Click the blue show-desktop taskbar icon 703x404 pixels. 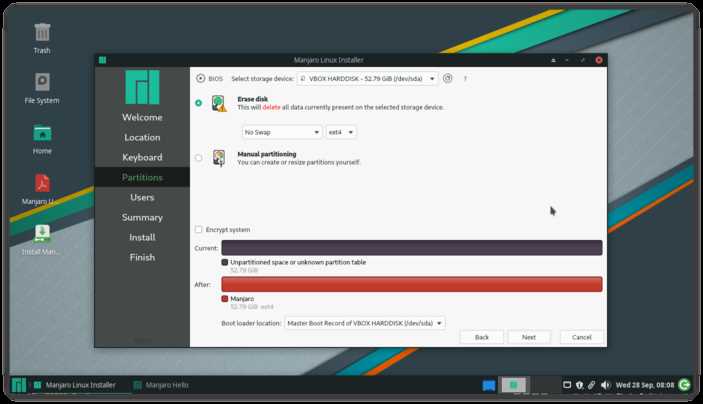click(x=489, y=385)
